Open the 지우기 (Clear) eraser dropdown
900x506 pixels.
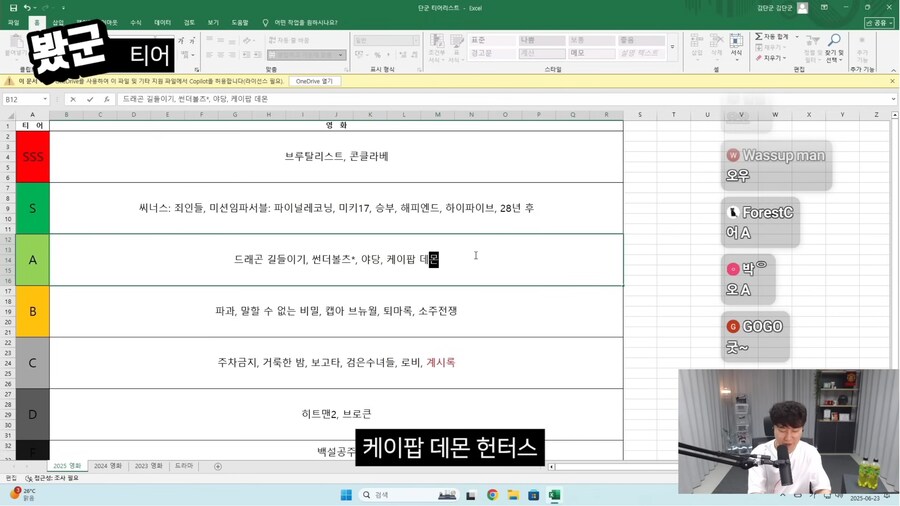(x=771, y=58)
